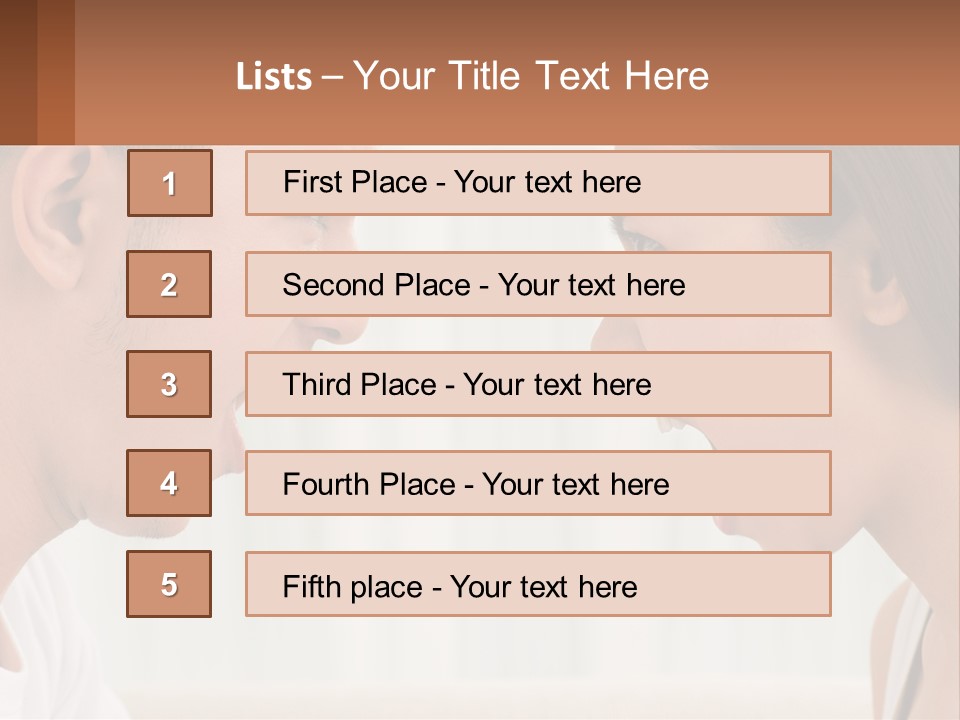Click the bold word Lists in the title
960x720 pixels.
274,77
